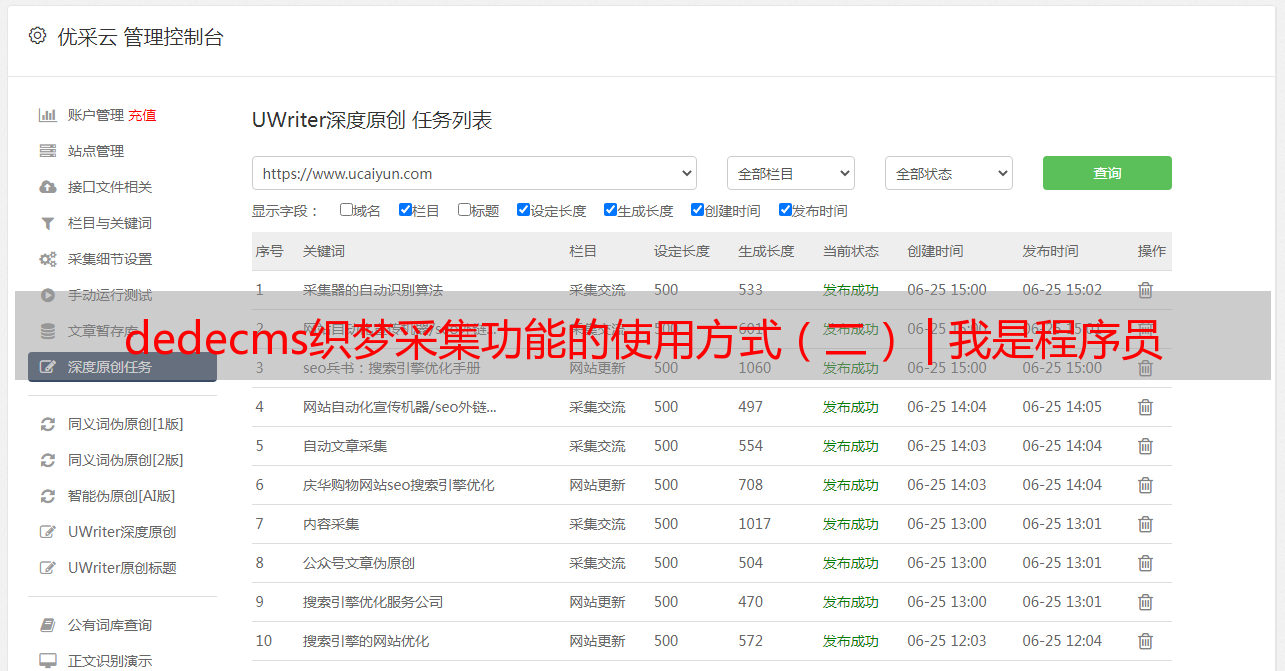Delete the 自动文章采集 task via trash icon
This screenshot has height=671, width=1285.
pos(1146,446)
